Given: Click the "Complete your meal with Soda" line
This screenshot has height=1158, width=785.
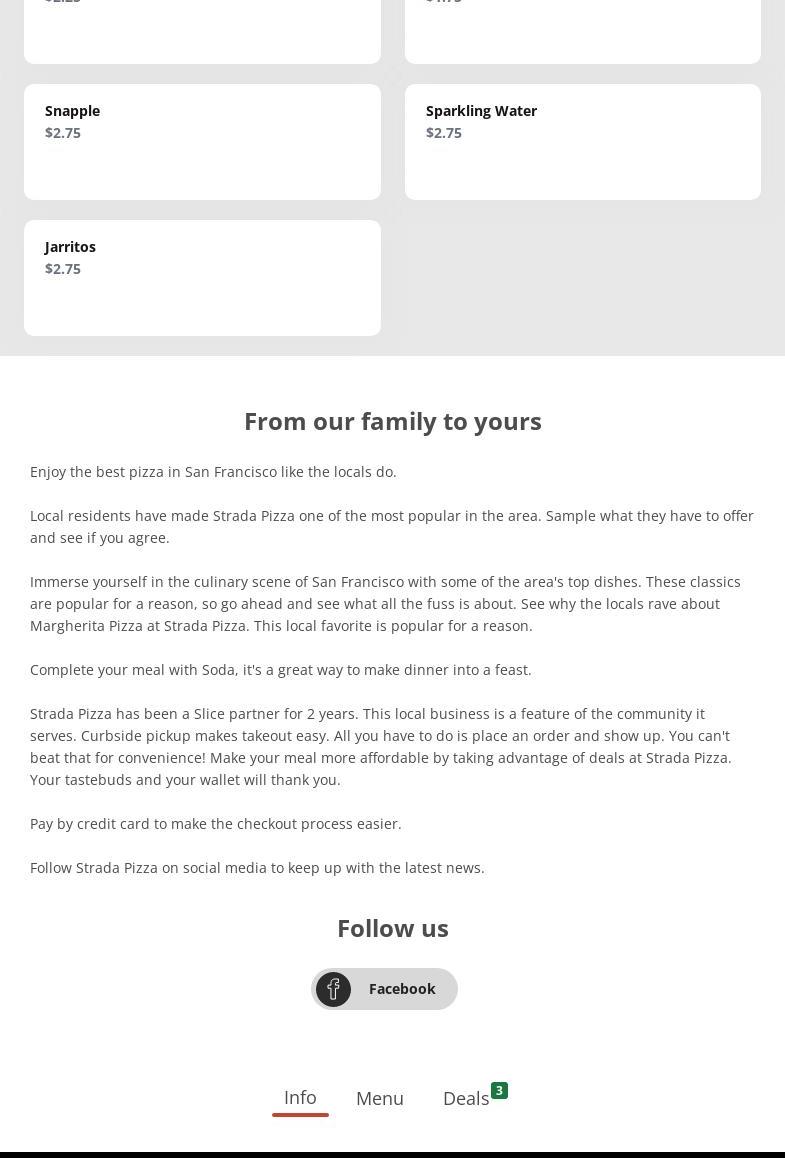Looking at the screenshot, I should click(x=281, y=670).
